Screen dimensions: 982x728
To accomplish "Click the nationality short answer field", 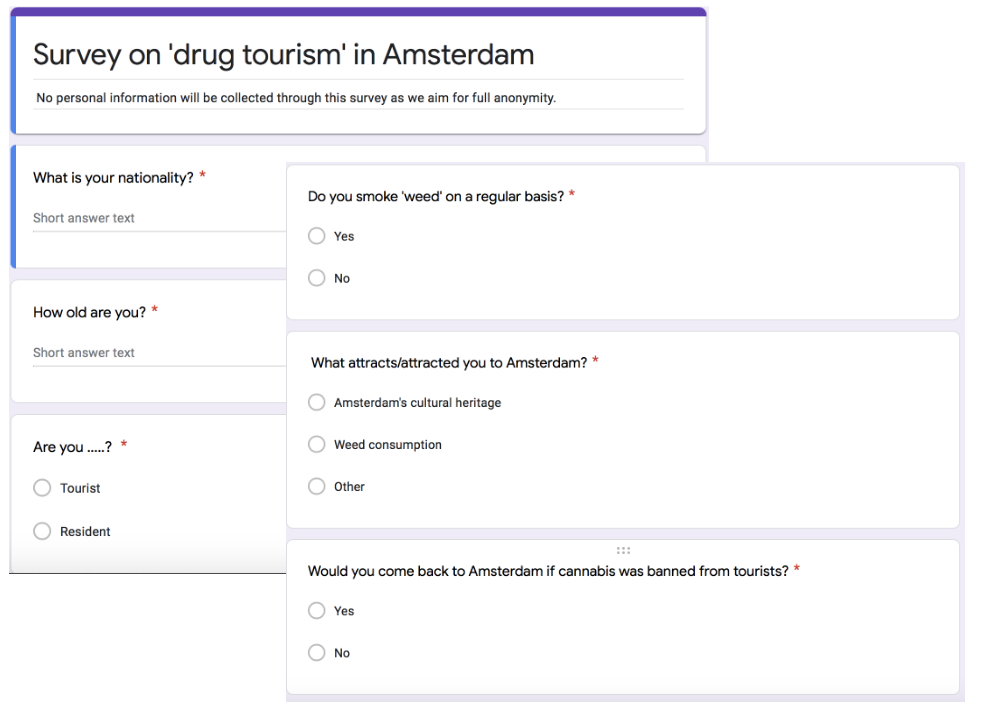I will [x=150, y=219].
